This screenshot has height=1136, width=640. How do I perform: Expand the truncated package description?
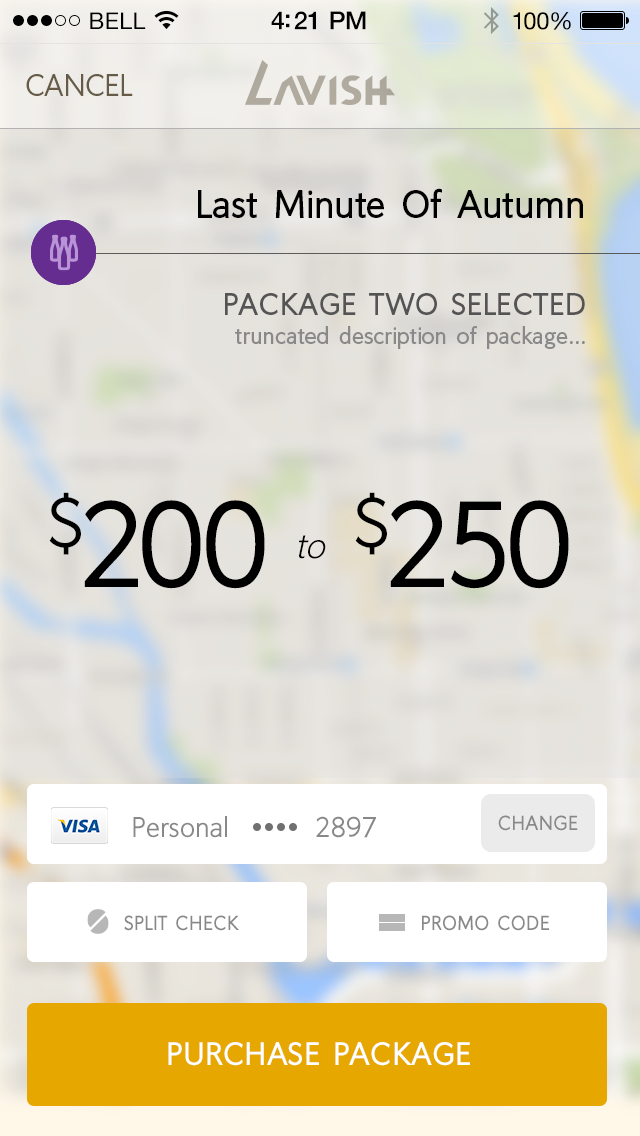[410, 337]
